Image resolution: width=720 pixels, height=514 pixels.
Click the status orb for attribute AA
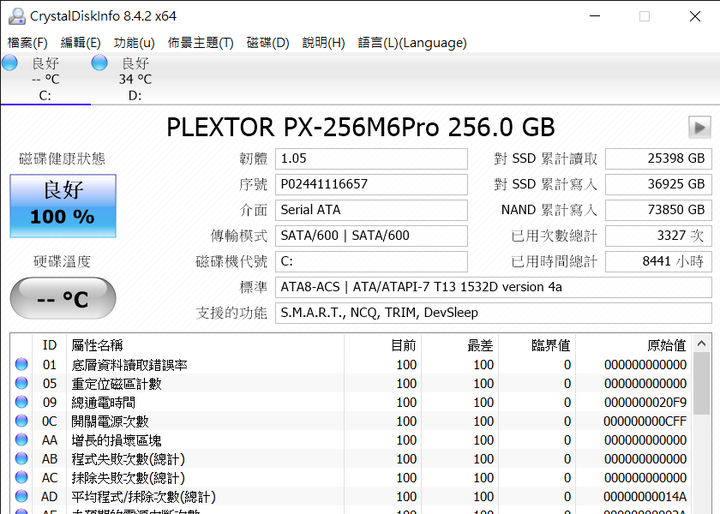21,440
